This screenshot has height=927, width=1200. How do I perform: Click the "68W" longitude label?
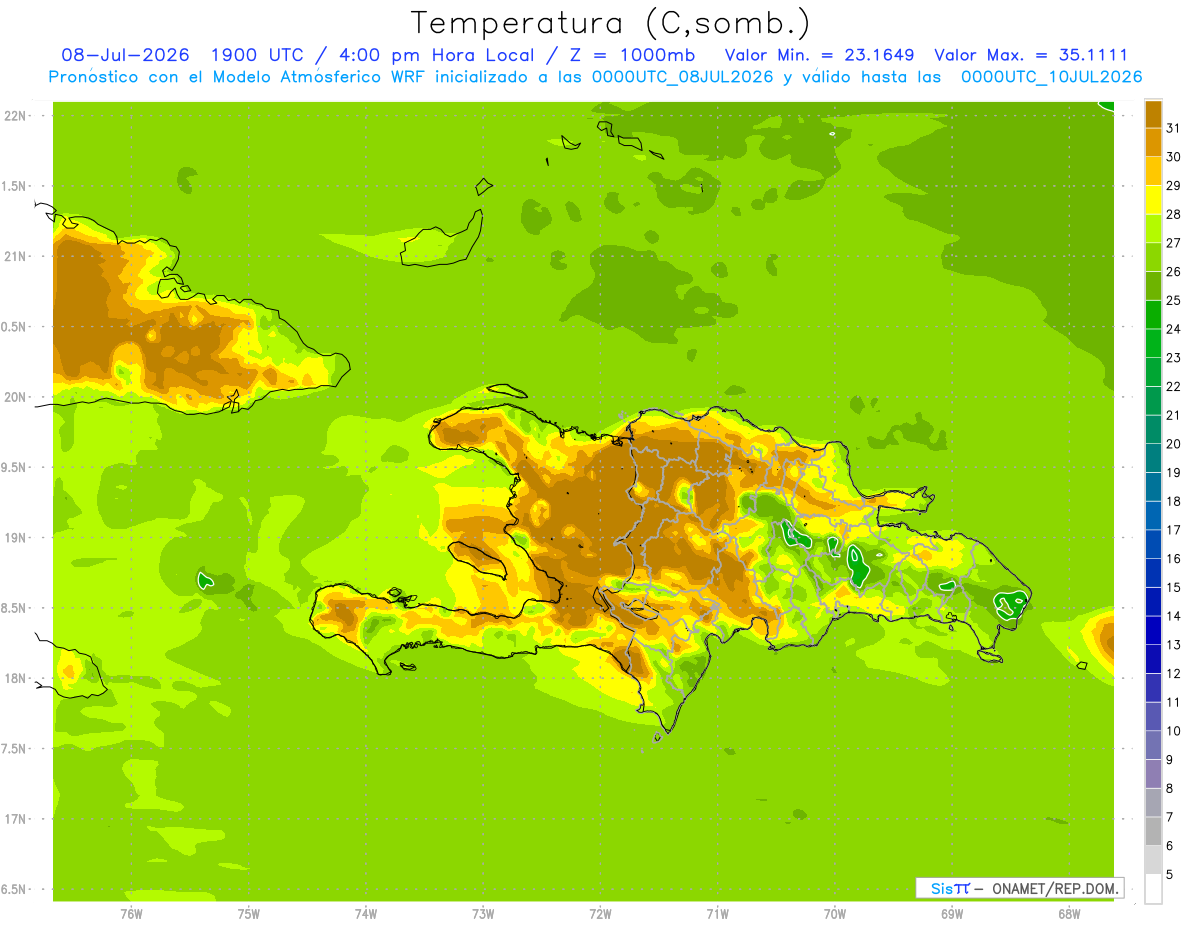[x=1069, y=913]
